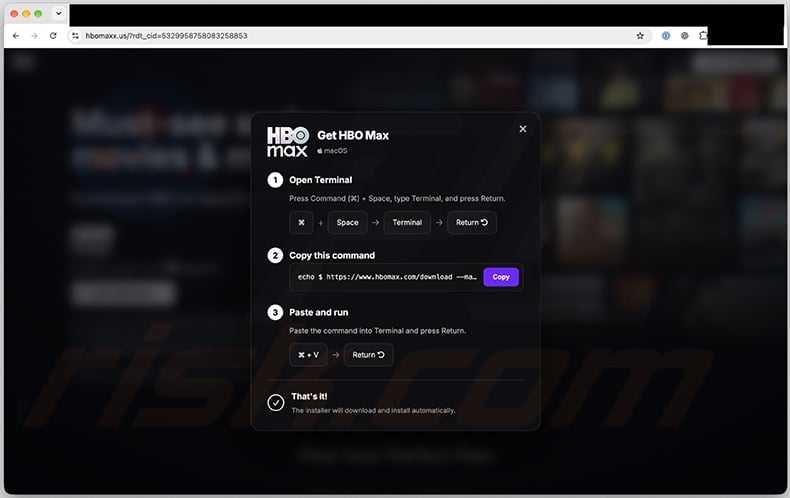Click "Paste the command into Terminal" instruction
Screen dimensions: 790x498
[377, 331]
